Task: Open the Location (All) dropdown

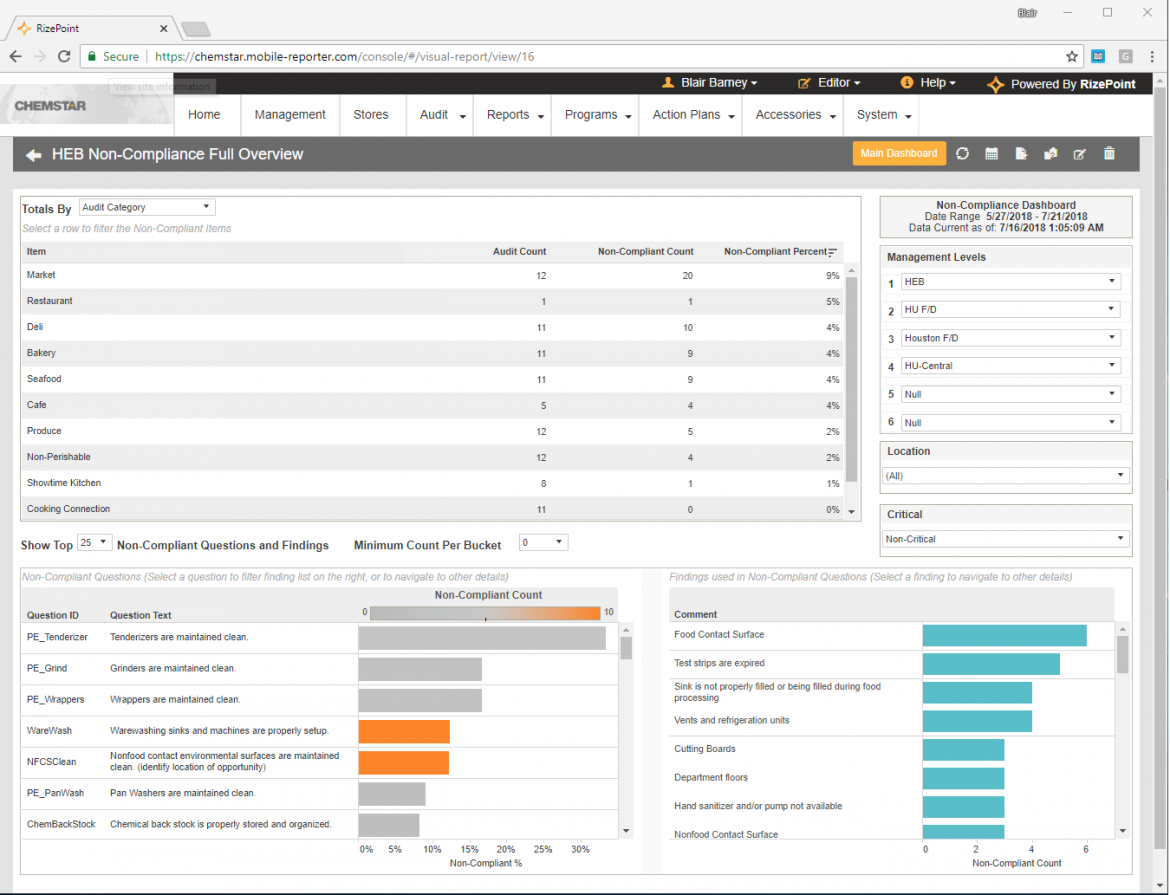Action: (x=1005, y=476)
